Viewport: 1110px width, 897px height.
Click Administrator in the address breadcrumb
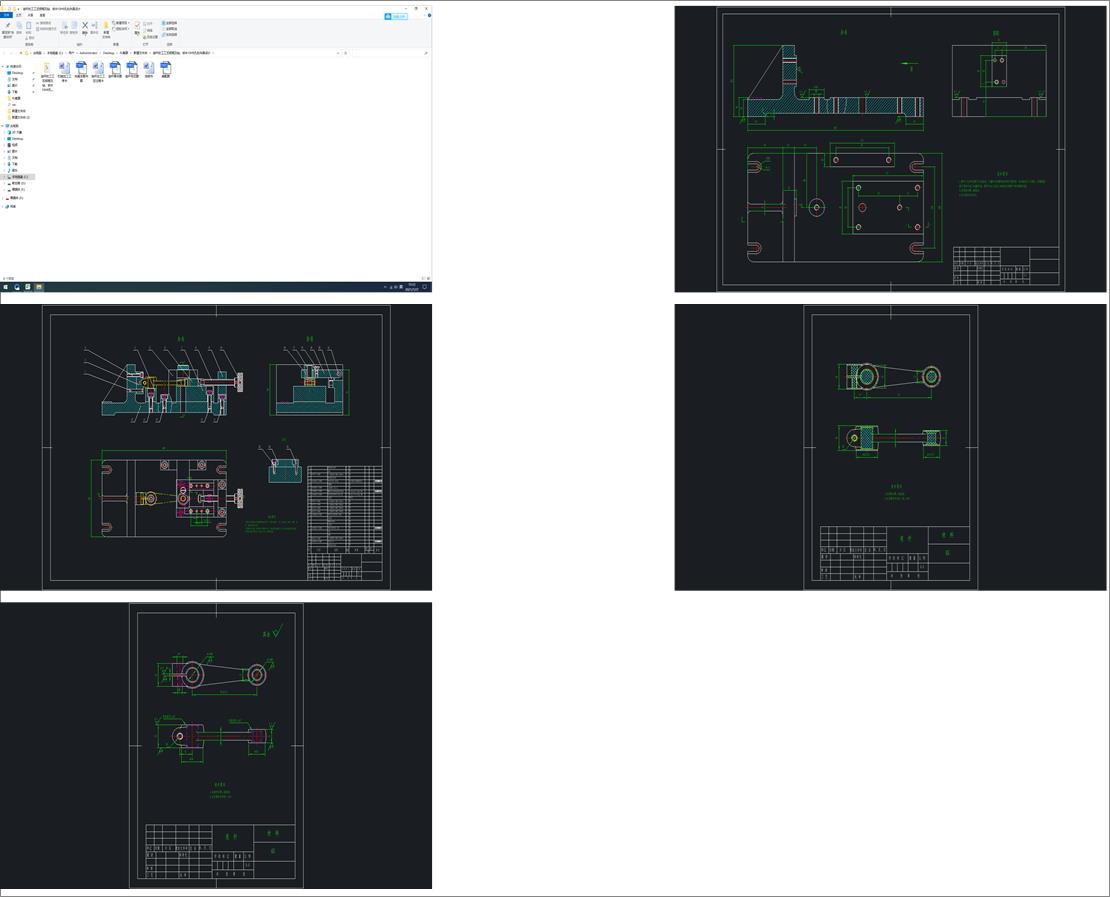88,53
